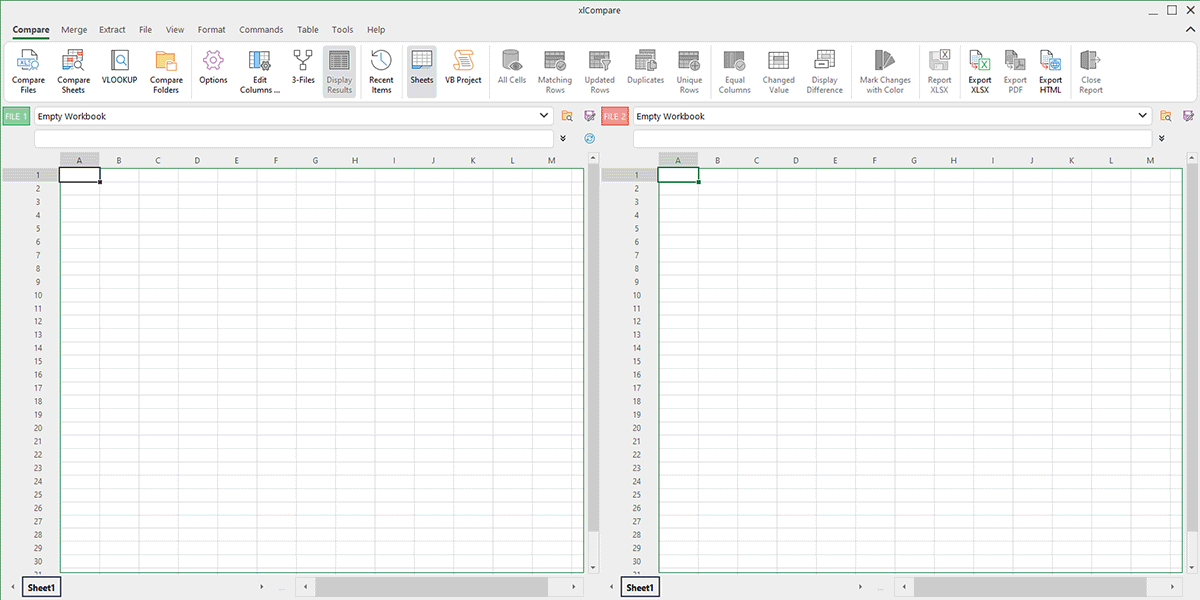Screen dimensions: 1200x600
Task: Open the FILE 2 workbook dropdown
Action: [x=1143, y=115]
